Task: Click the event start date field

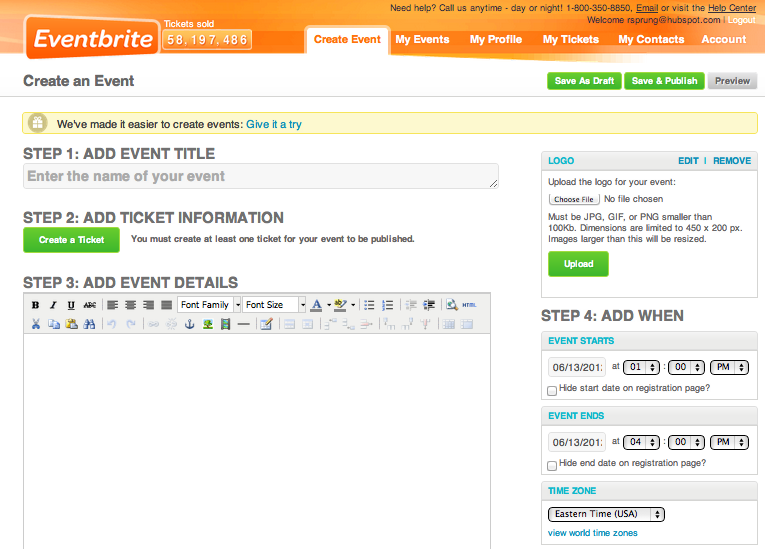Action: coord(577,367)
